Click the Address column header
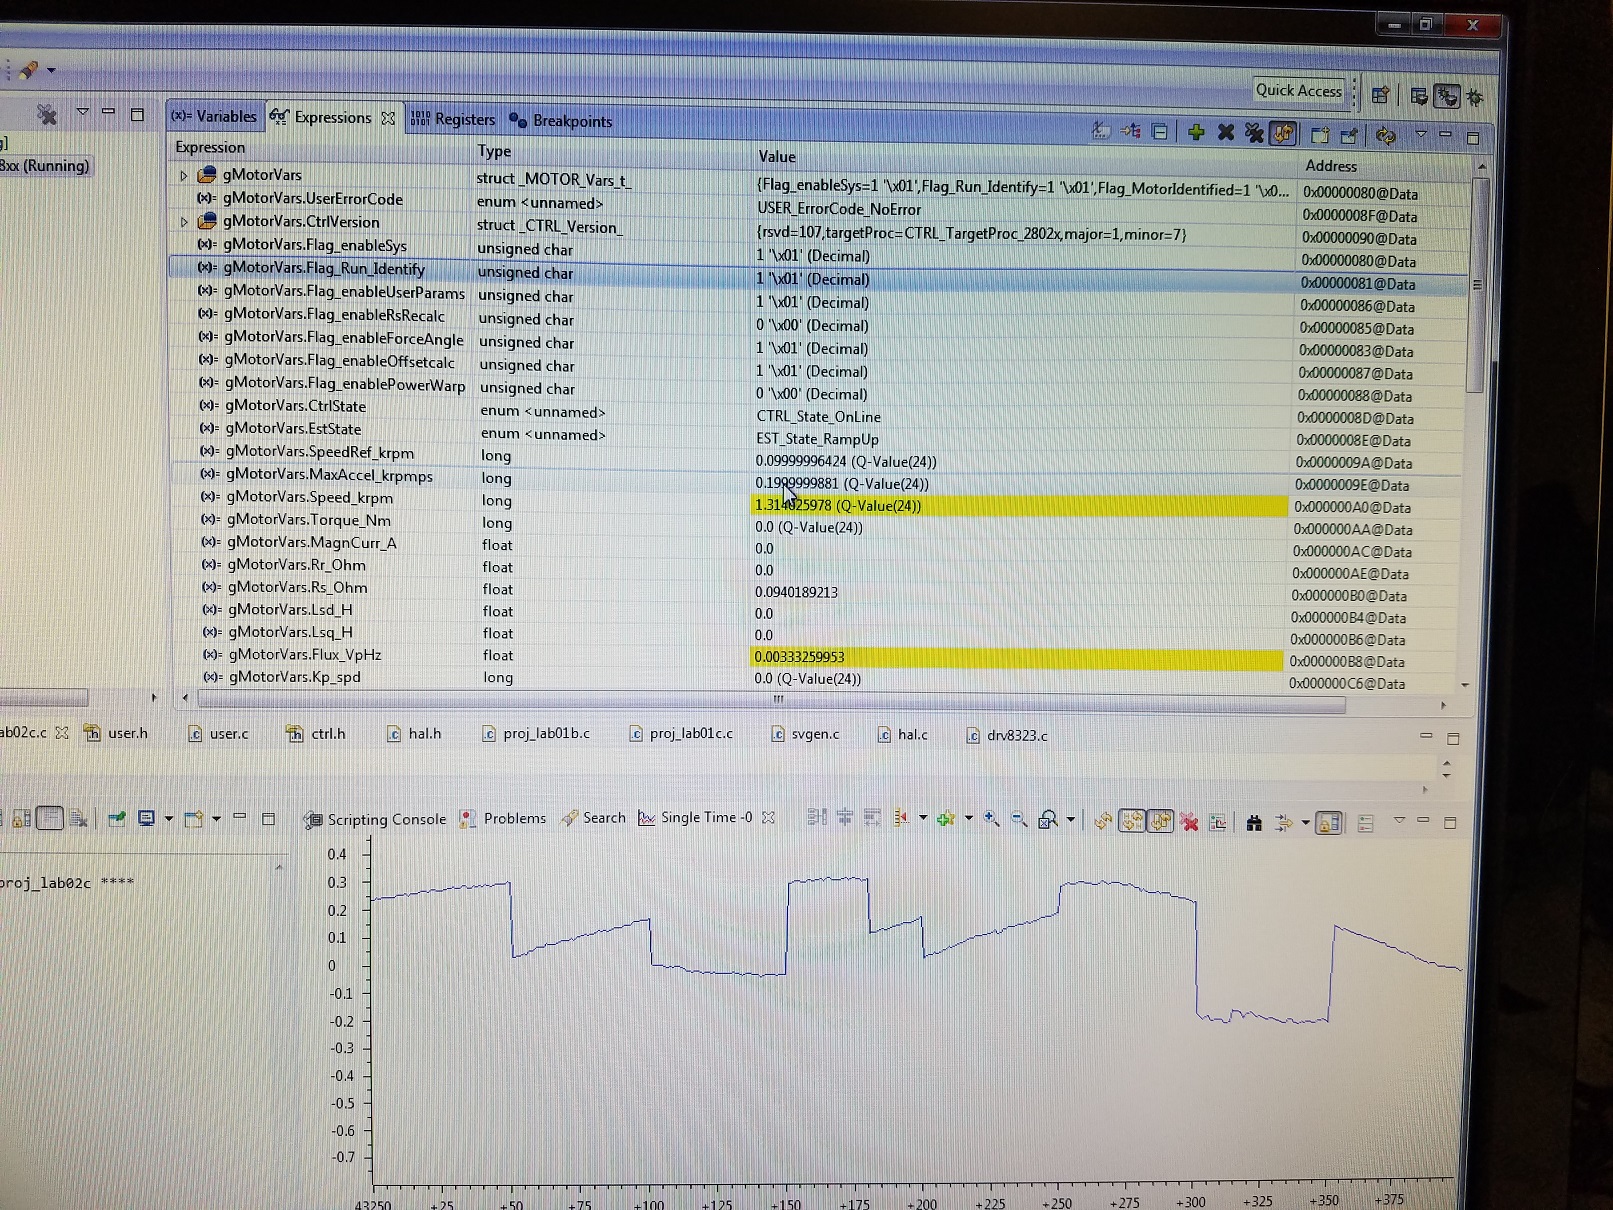The height and width of the screenshot is (1210, 1613). pos(1331,166)
